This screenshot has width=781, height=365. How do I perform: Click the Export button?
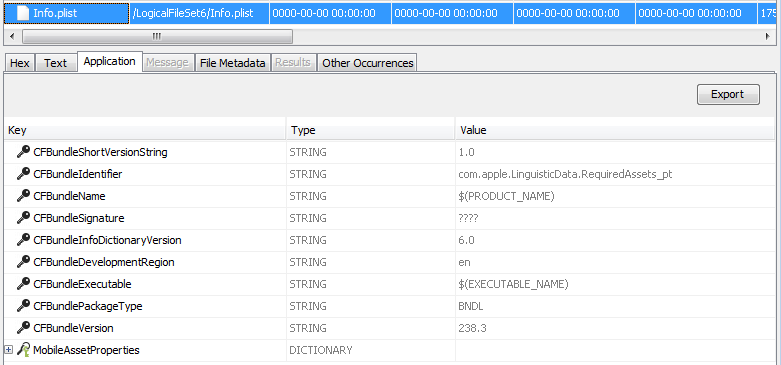point(728,94)
